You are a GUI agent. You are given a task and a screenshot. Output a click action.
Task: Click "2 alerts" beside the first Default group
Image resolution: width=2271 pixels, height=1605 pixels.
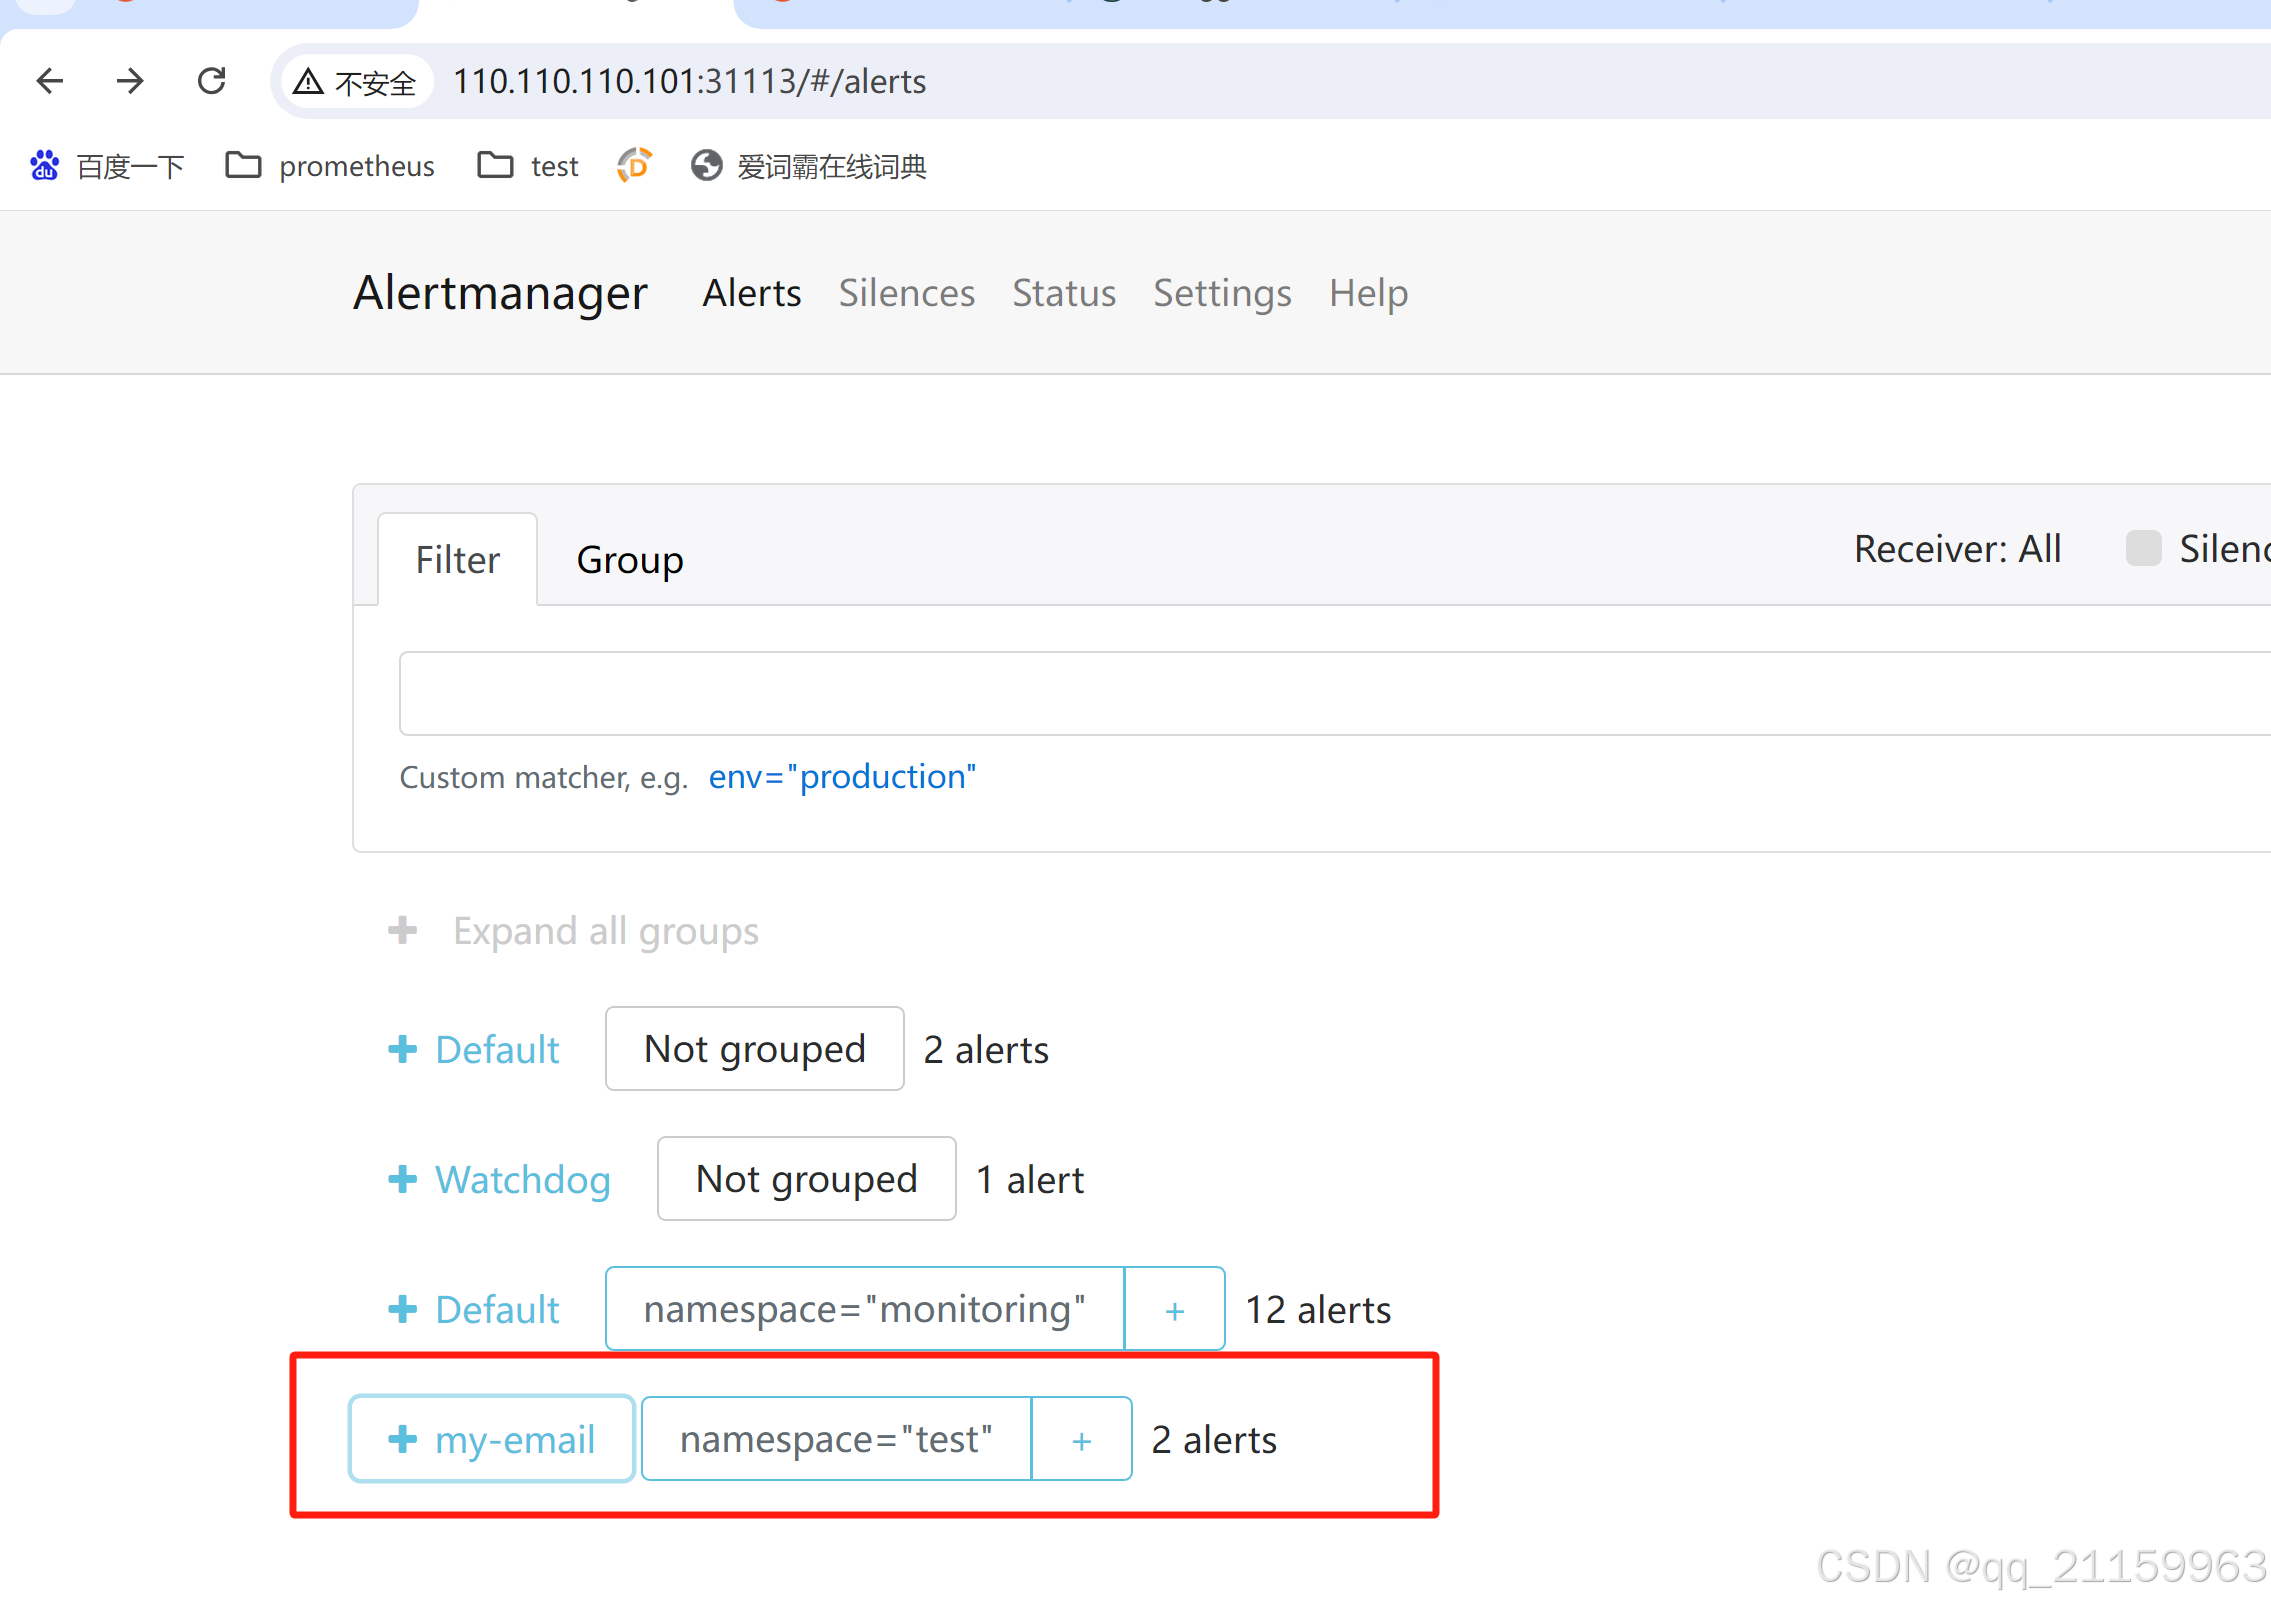(986, 1050)
